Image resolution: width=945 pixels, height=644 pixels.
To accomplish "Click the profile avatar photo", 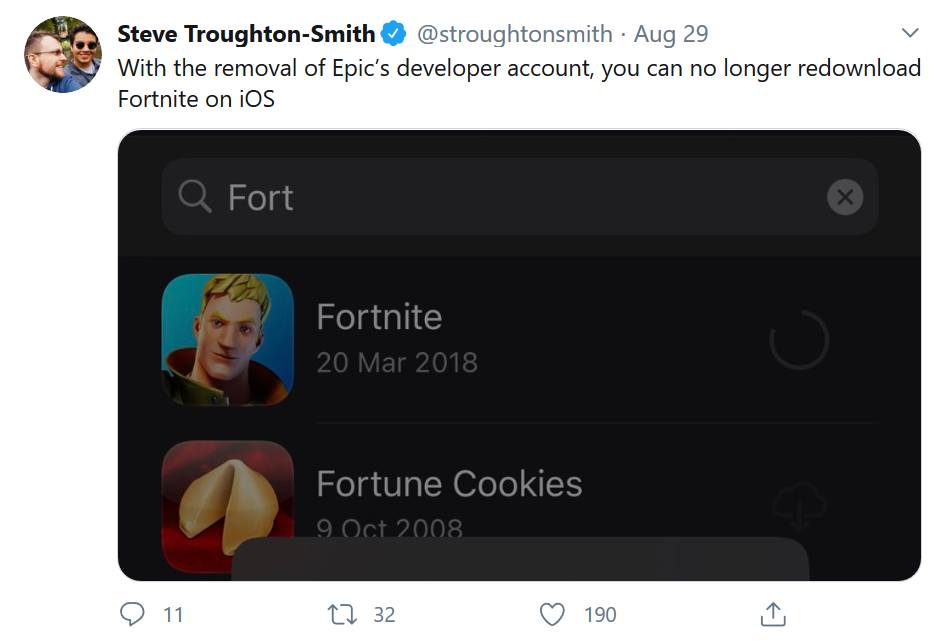I will point(63,55).
